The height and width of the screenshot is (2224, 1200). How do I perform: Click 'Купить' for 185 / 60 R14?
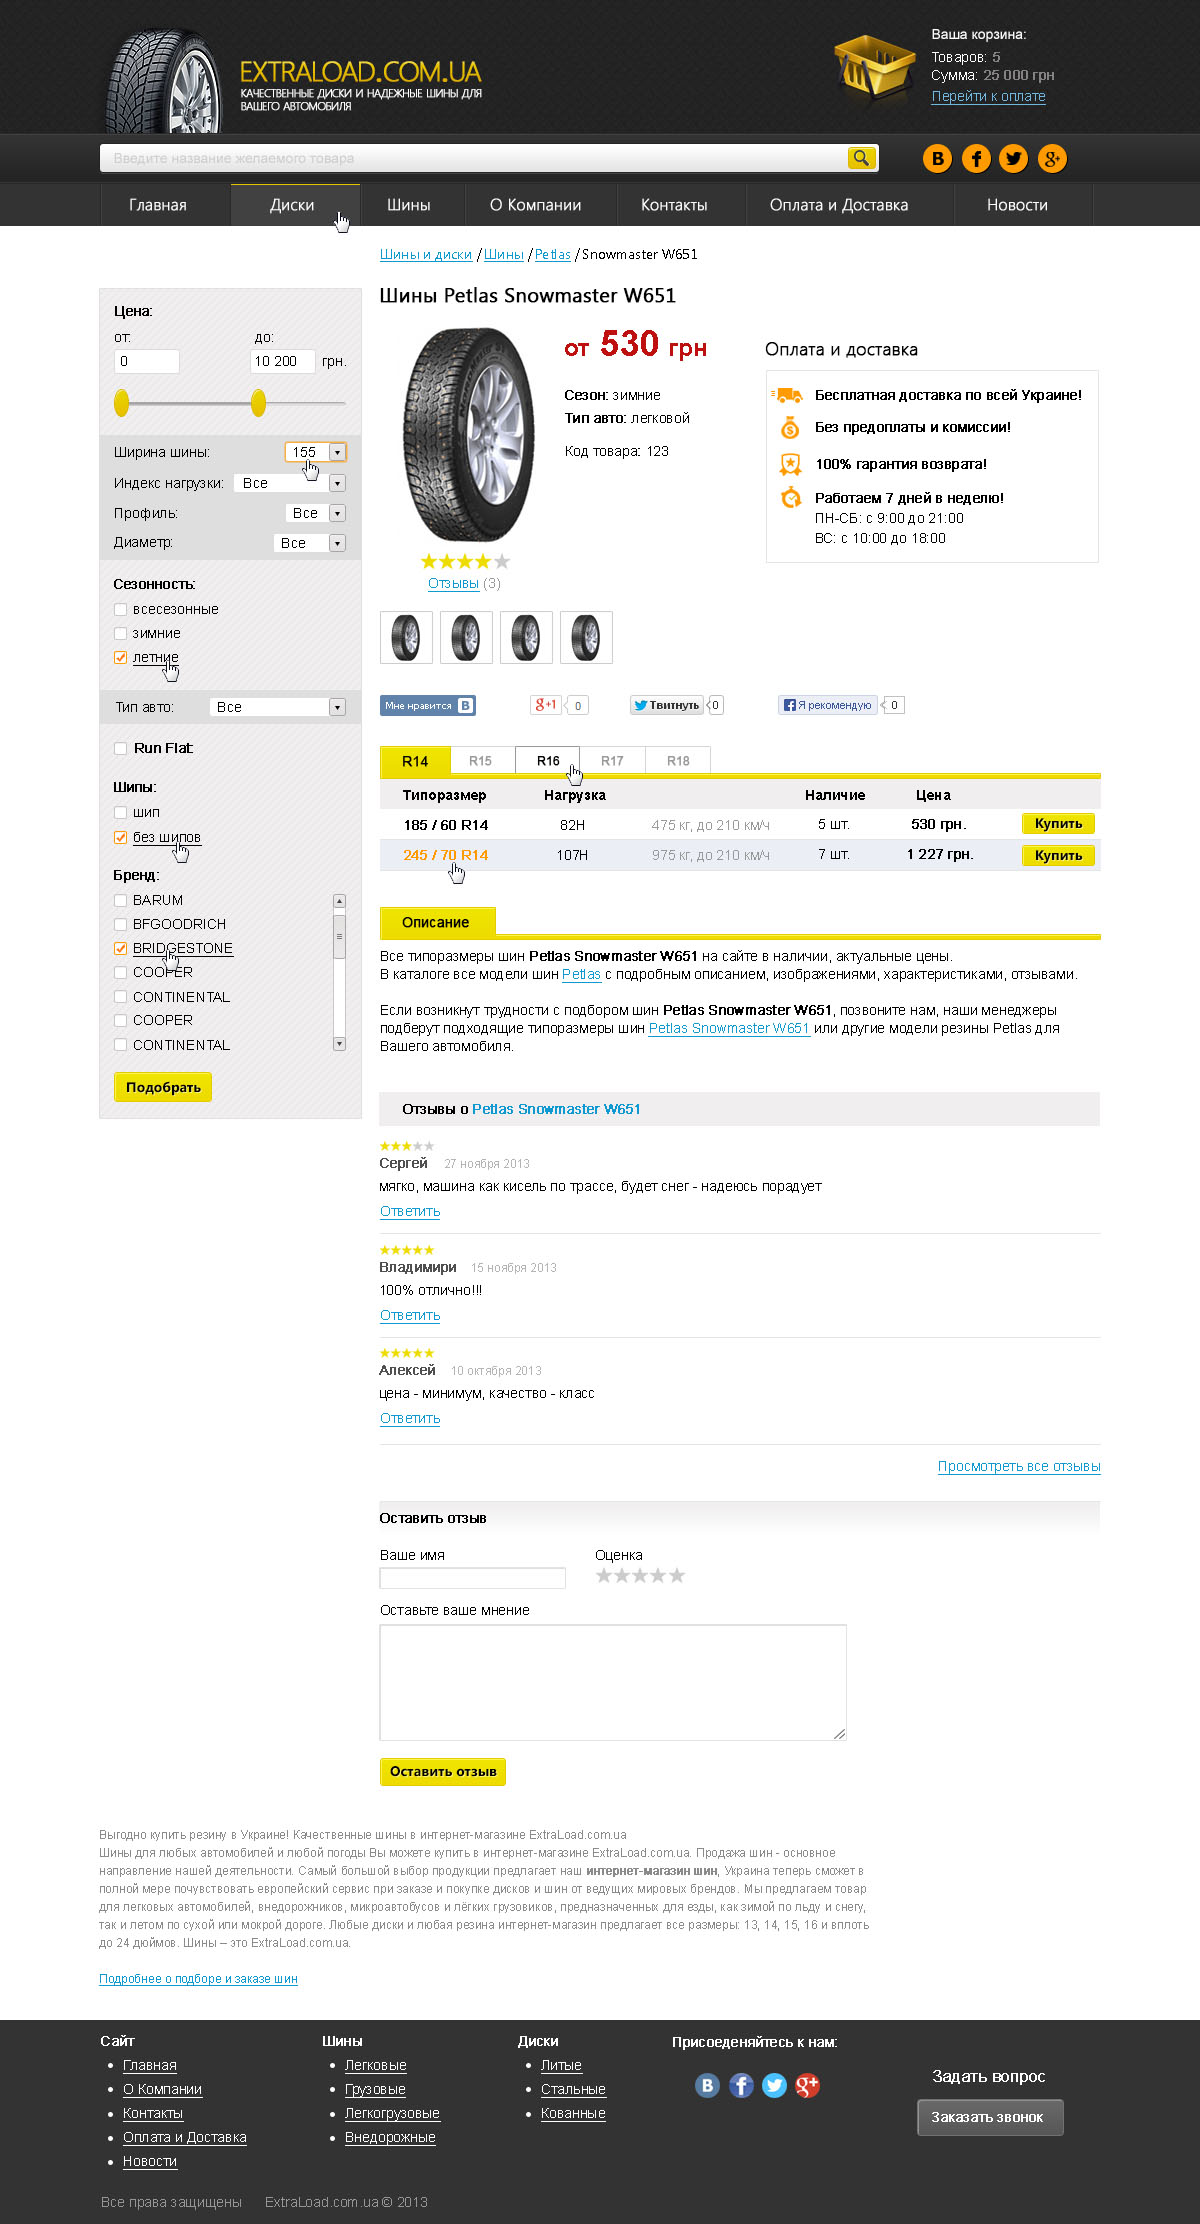tap(1058, 824)
